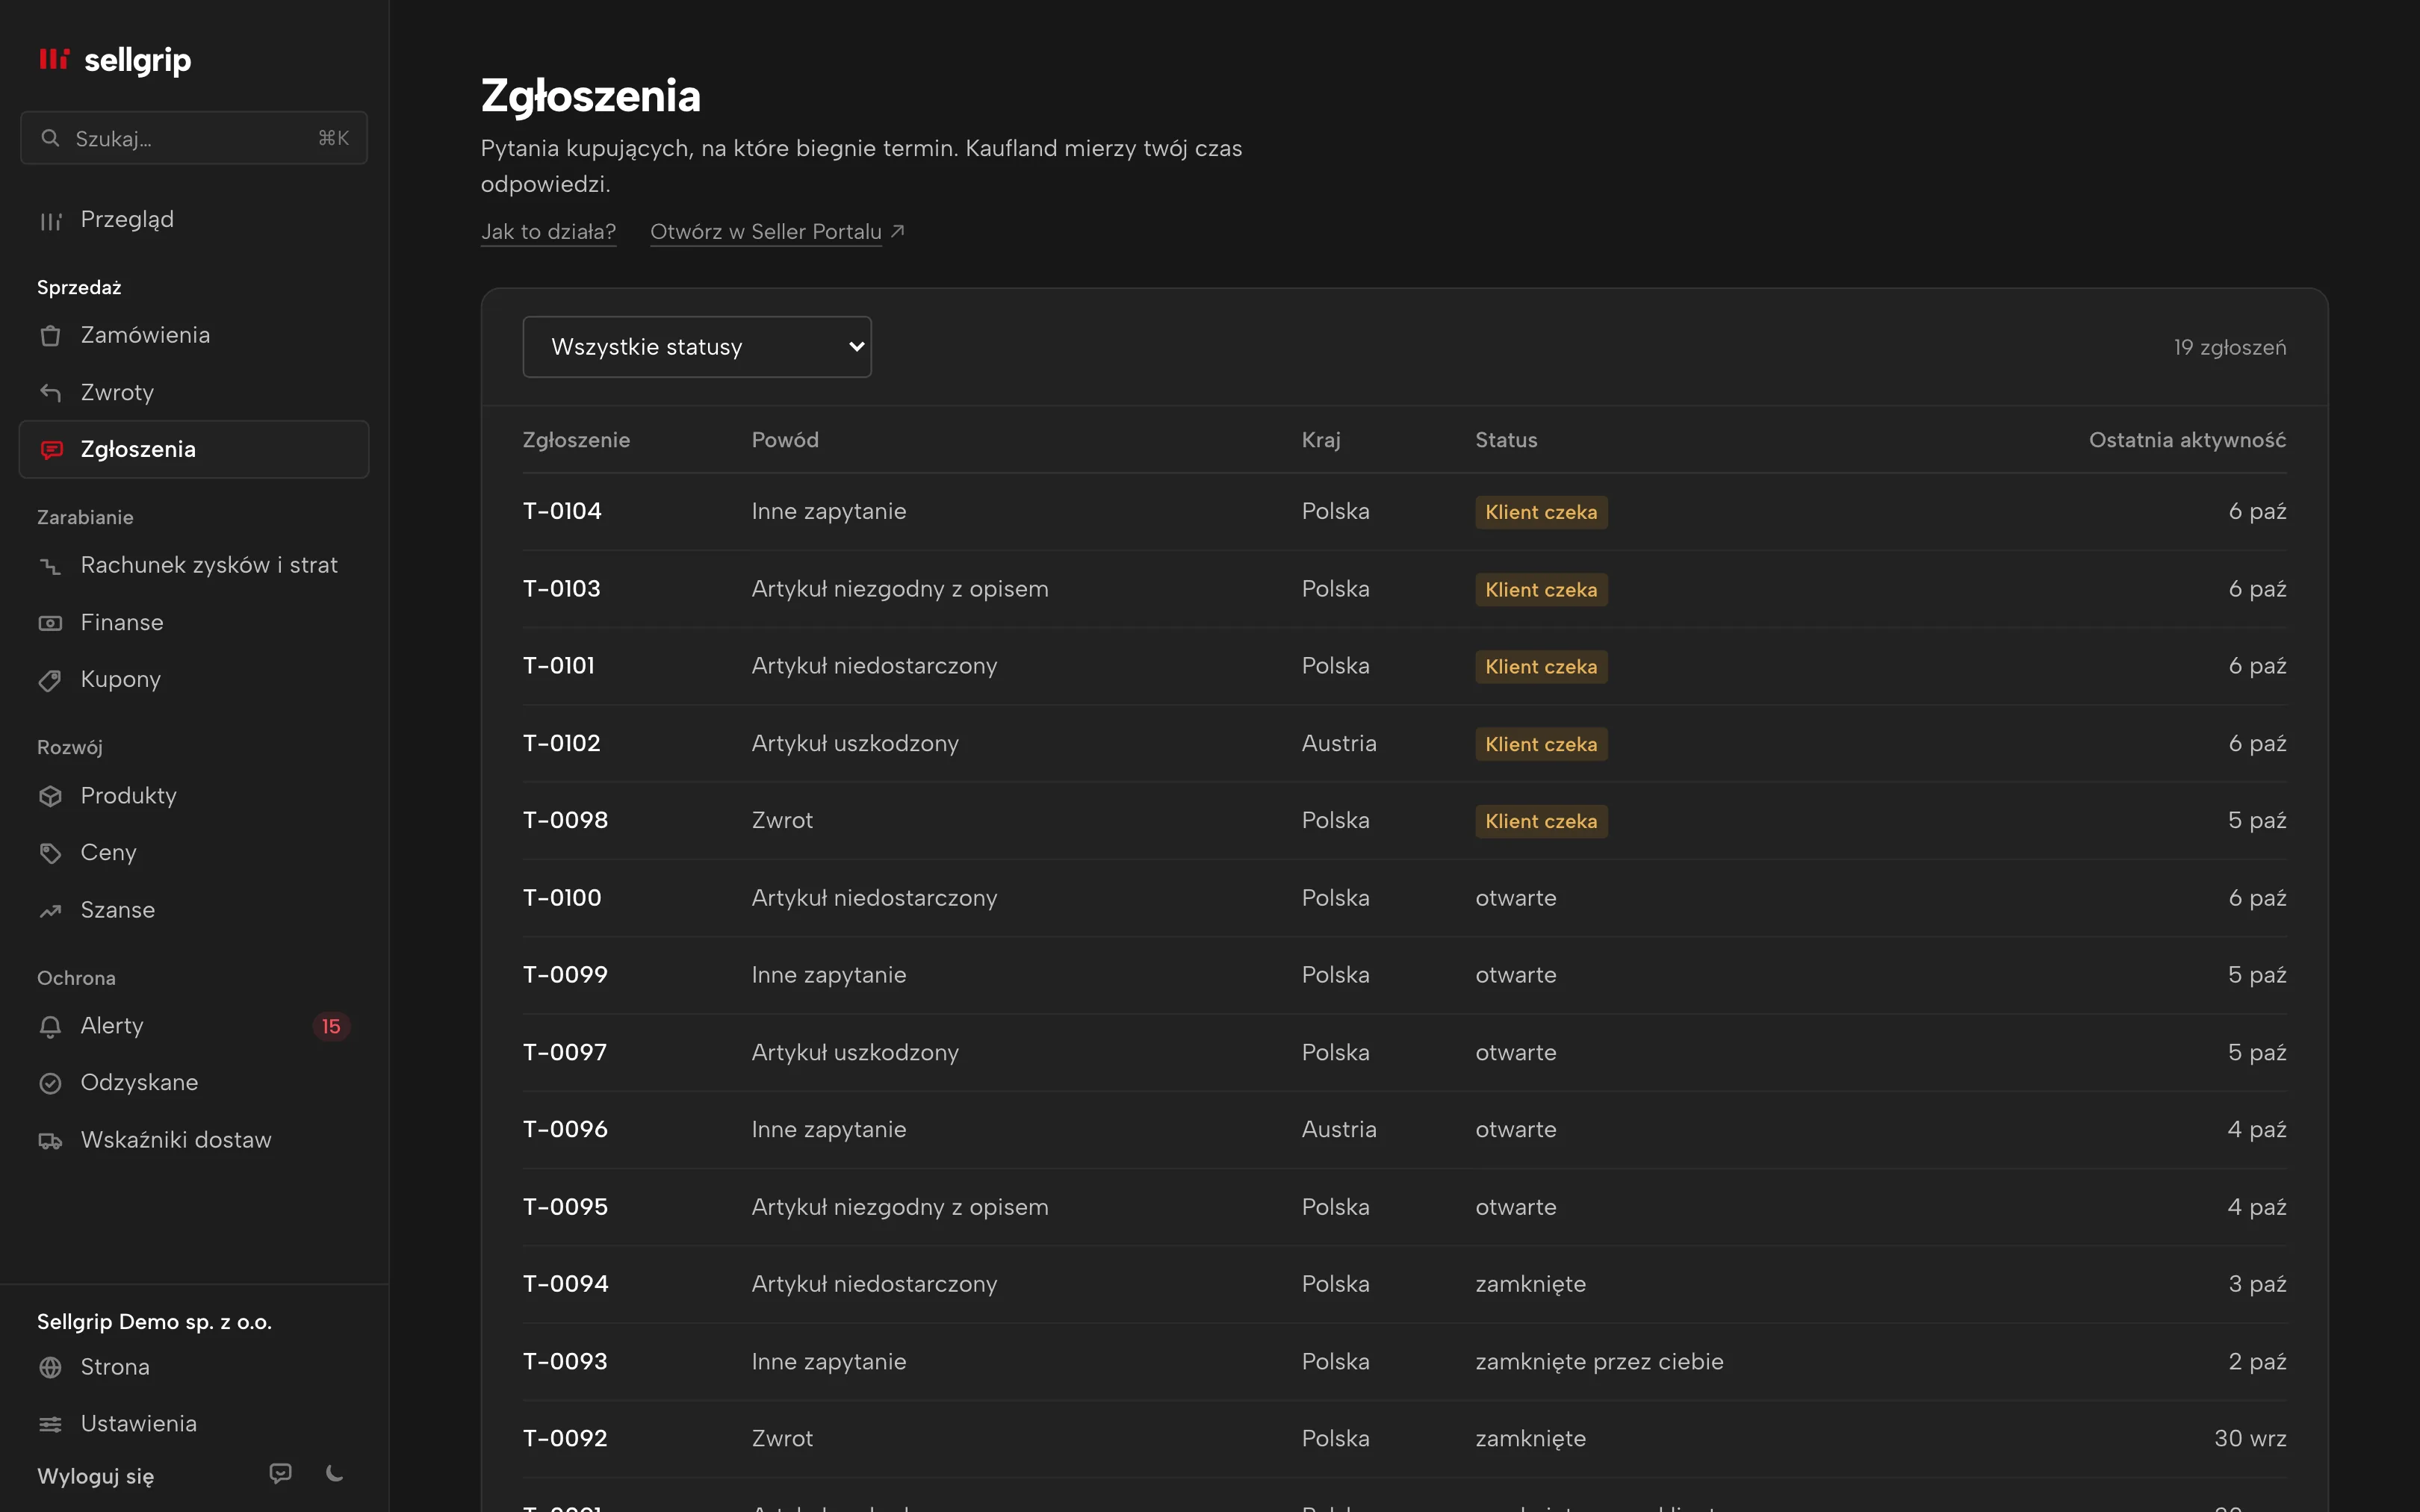Select the Kupony ticket icon
2420x1512 pixels.
click(x=50, y=681)
